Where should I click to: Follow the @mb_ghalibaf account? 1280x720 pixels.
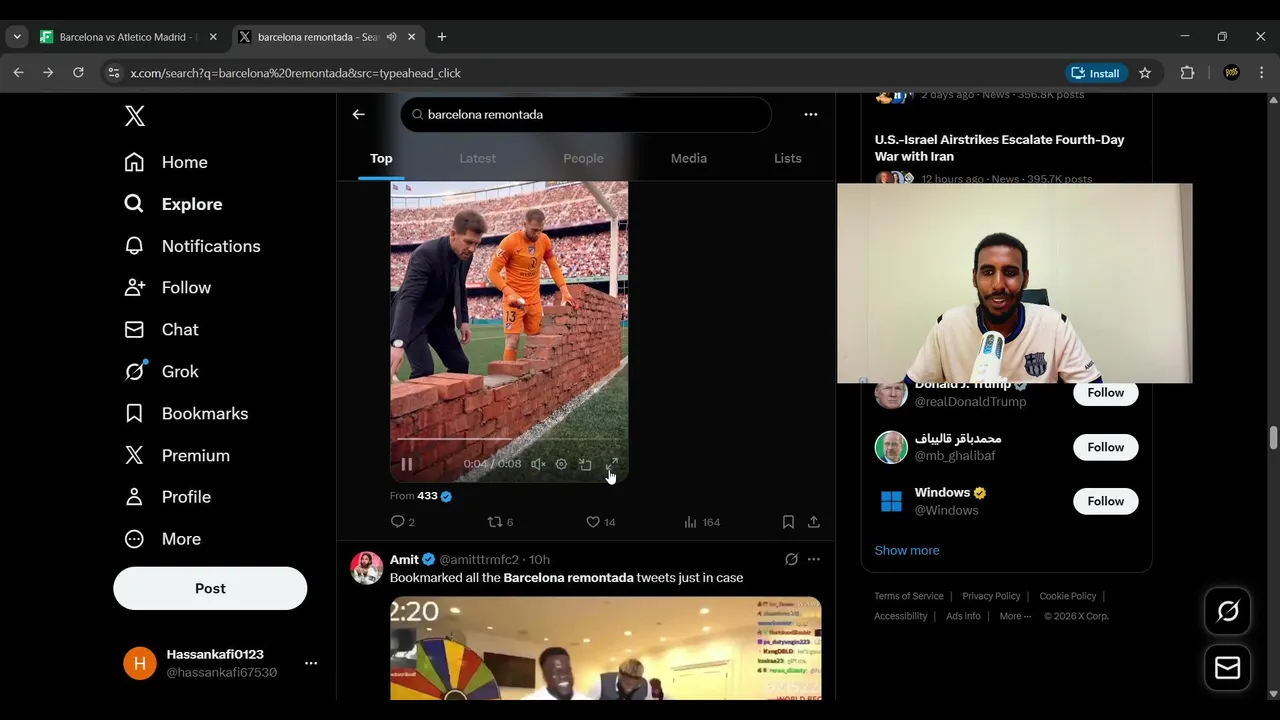(1106, 447)
